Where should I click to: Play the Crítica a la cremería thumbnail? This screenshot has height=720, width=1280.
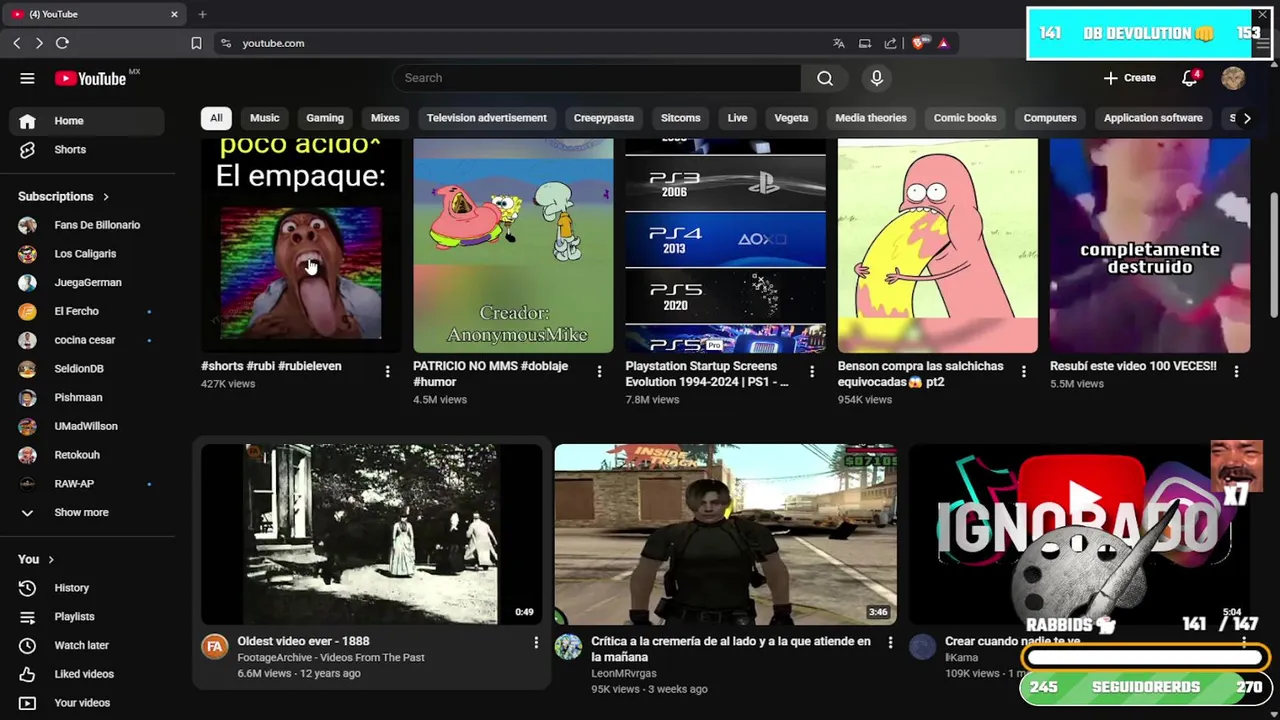click(x=725, y=534)
